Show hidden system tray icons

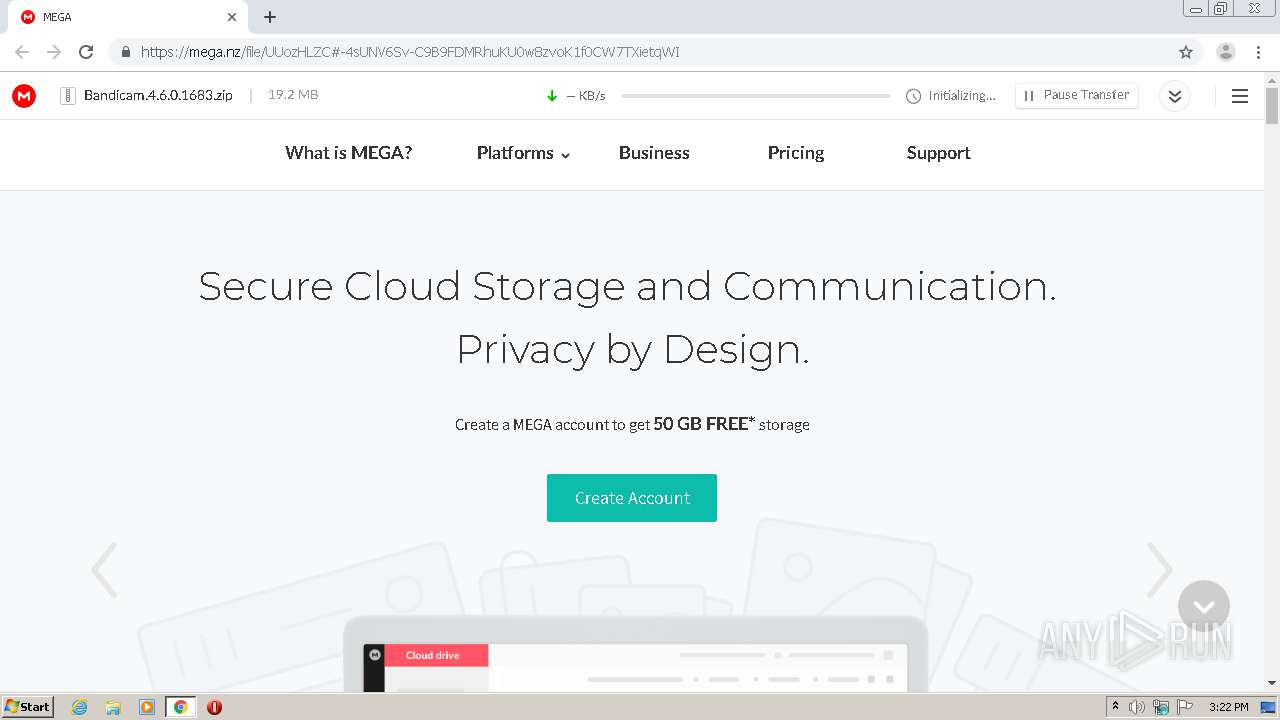click(x=1116, y=707)
